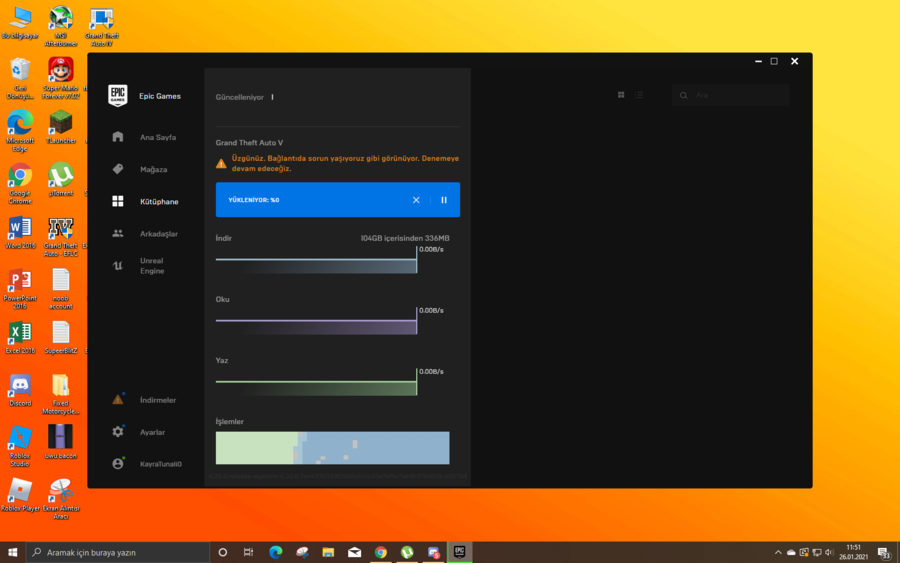Maximize the Epic Games Launcher window
The height and width of the screenshot is (563, 900).
pos(774,61)
